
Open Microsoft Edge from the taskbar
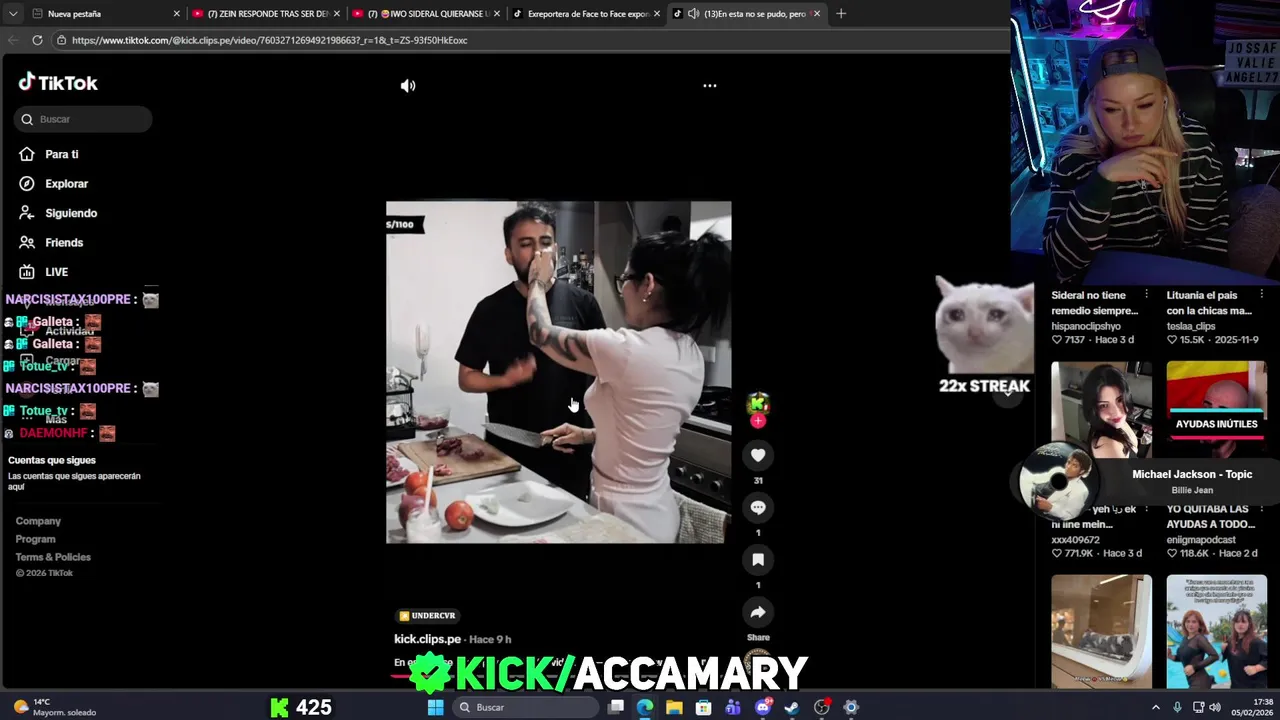645,707
